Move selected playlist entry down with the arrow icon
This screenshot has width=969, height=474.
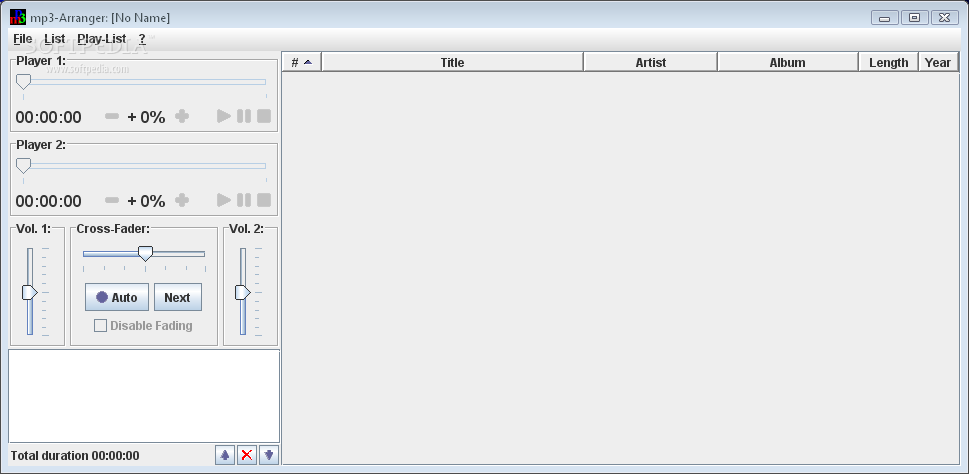tap(269, 455)
